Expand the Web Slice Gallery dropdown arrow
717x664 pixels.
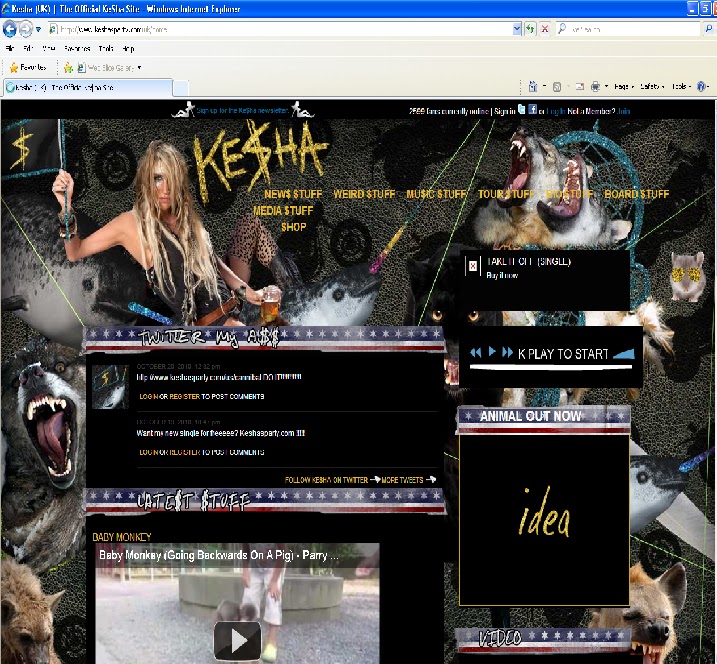[139, 68]
